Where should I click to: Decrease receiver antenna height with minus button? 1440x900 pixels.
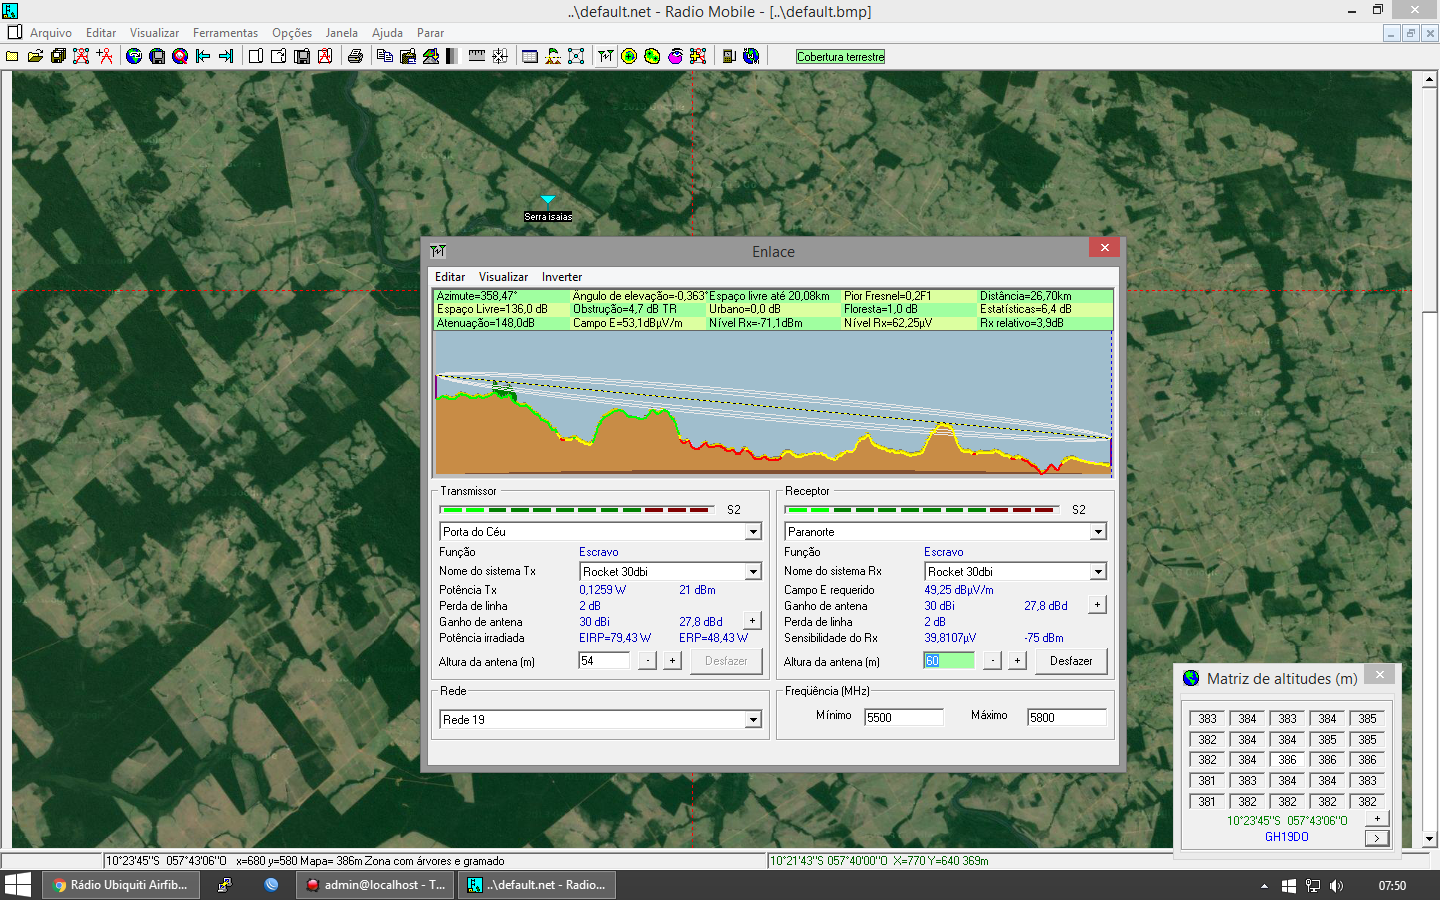pos(992,661)
